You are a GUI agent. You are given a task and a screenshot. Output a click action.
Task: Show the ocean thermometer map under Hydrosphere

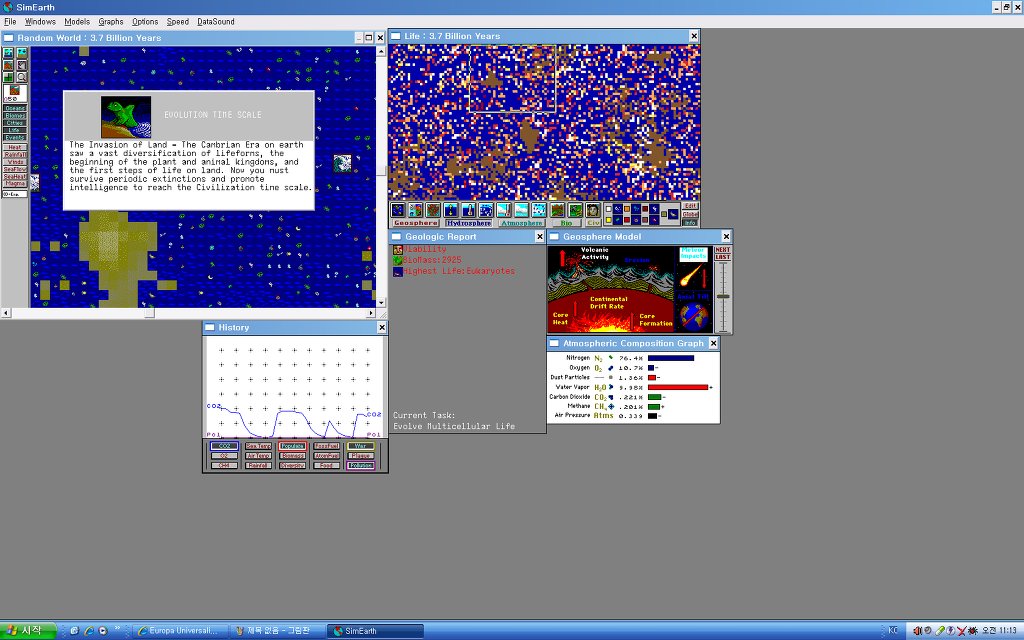[x=468, y=210]
